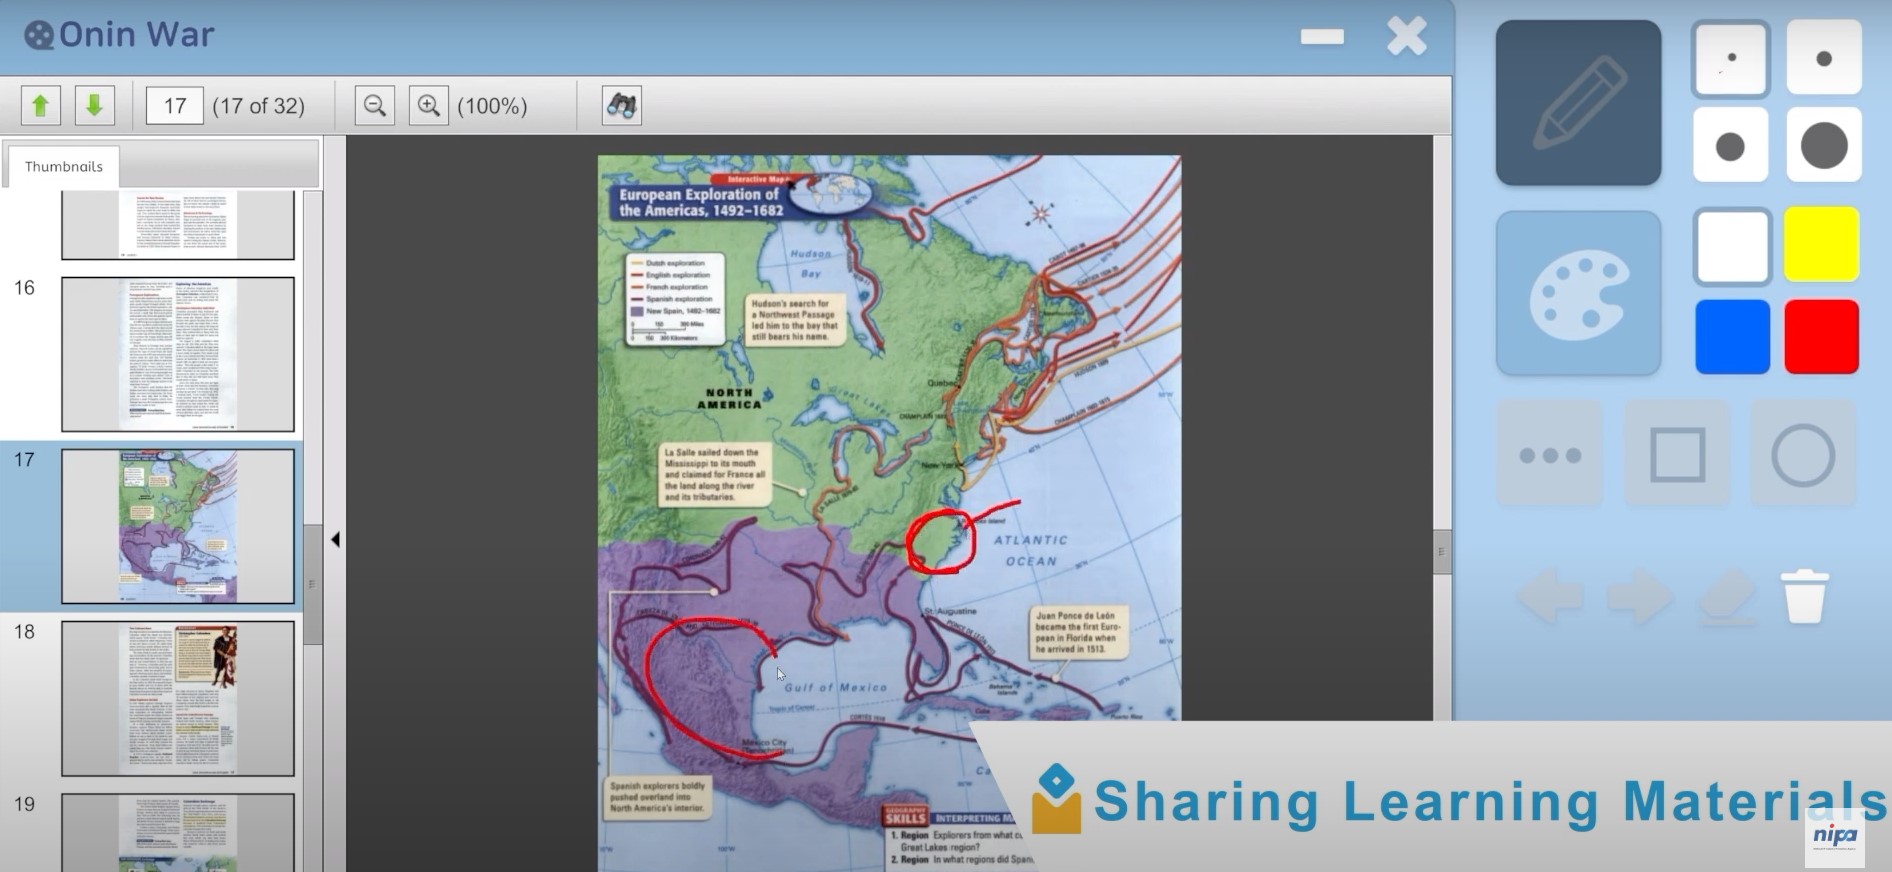
Task: Pick the yellow color swatch
Action: (1822, 245)
